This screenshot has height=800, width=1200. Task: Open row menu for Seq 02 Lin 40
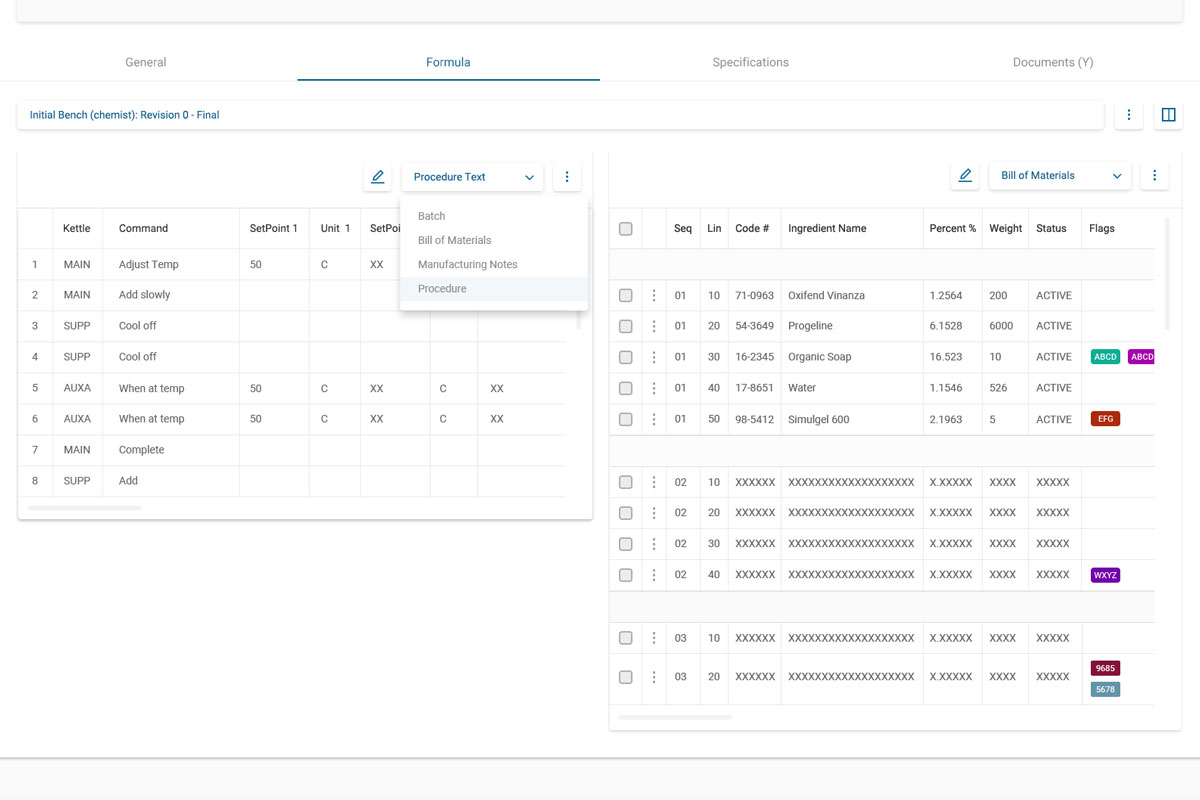(654, 575)
